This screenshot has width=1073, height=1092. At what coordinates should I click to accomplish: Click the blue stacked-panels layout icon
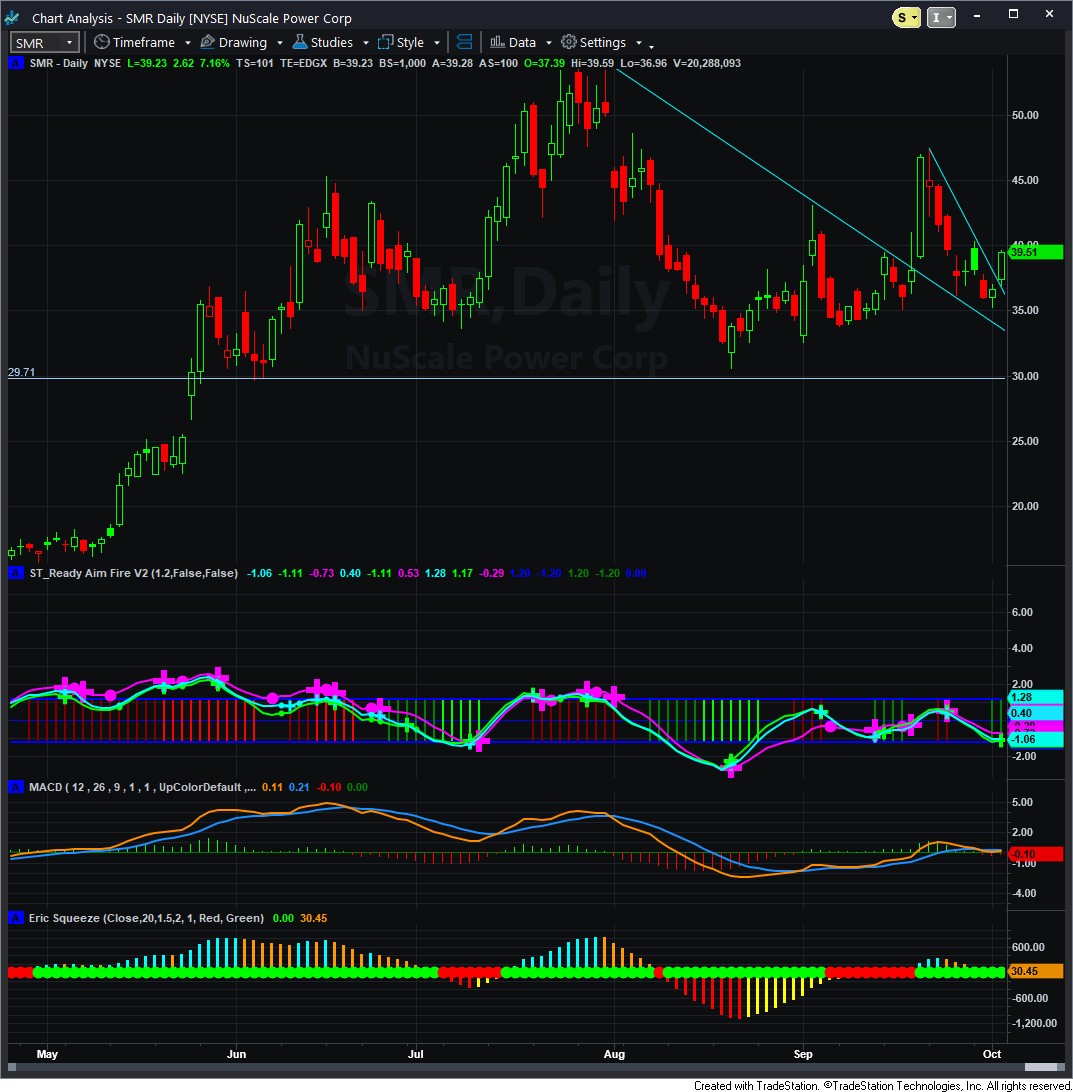point(464,42)
